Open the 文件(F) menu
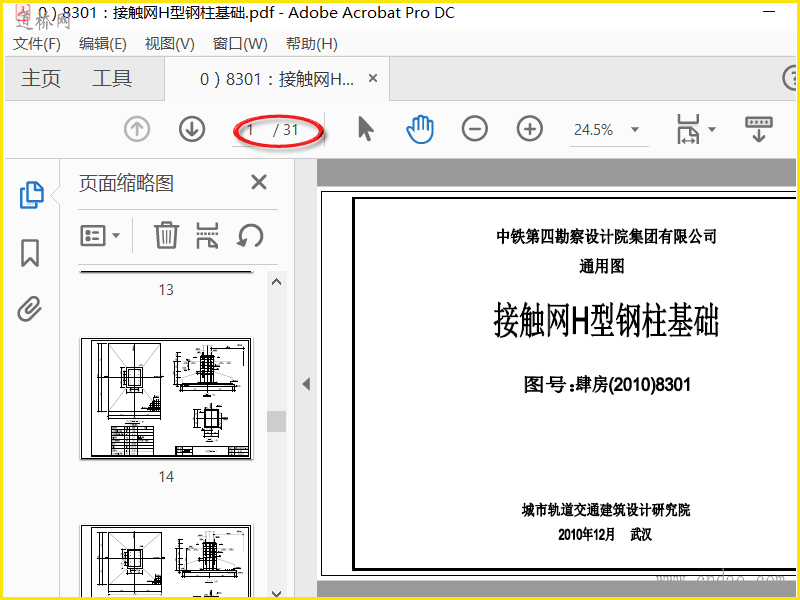 coord(37,44)
